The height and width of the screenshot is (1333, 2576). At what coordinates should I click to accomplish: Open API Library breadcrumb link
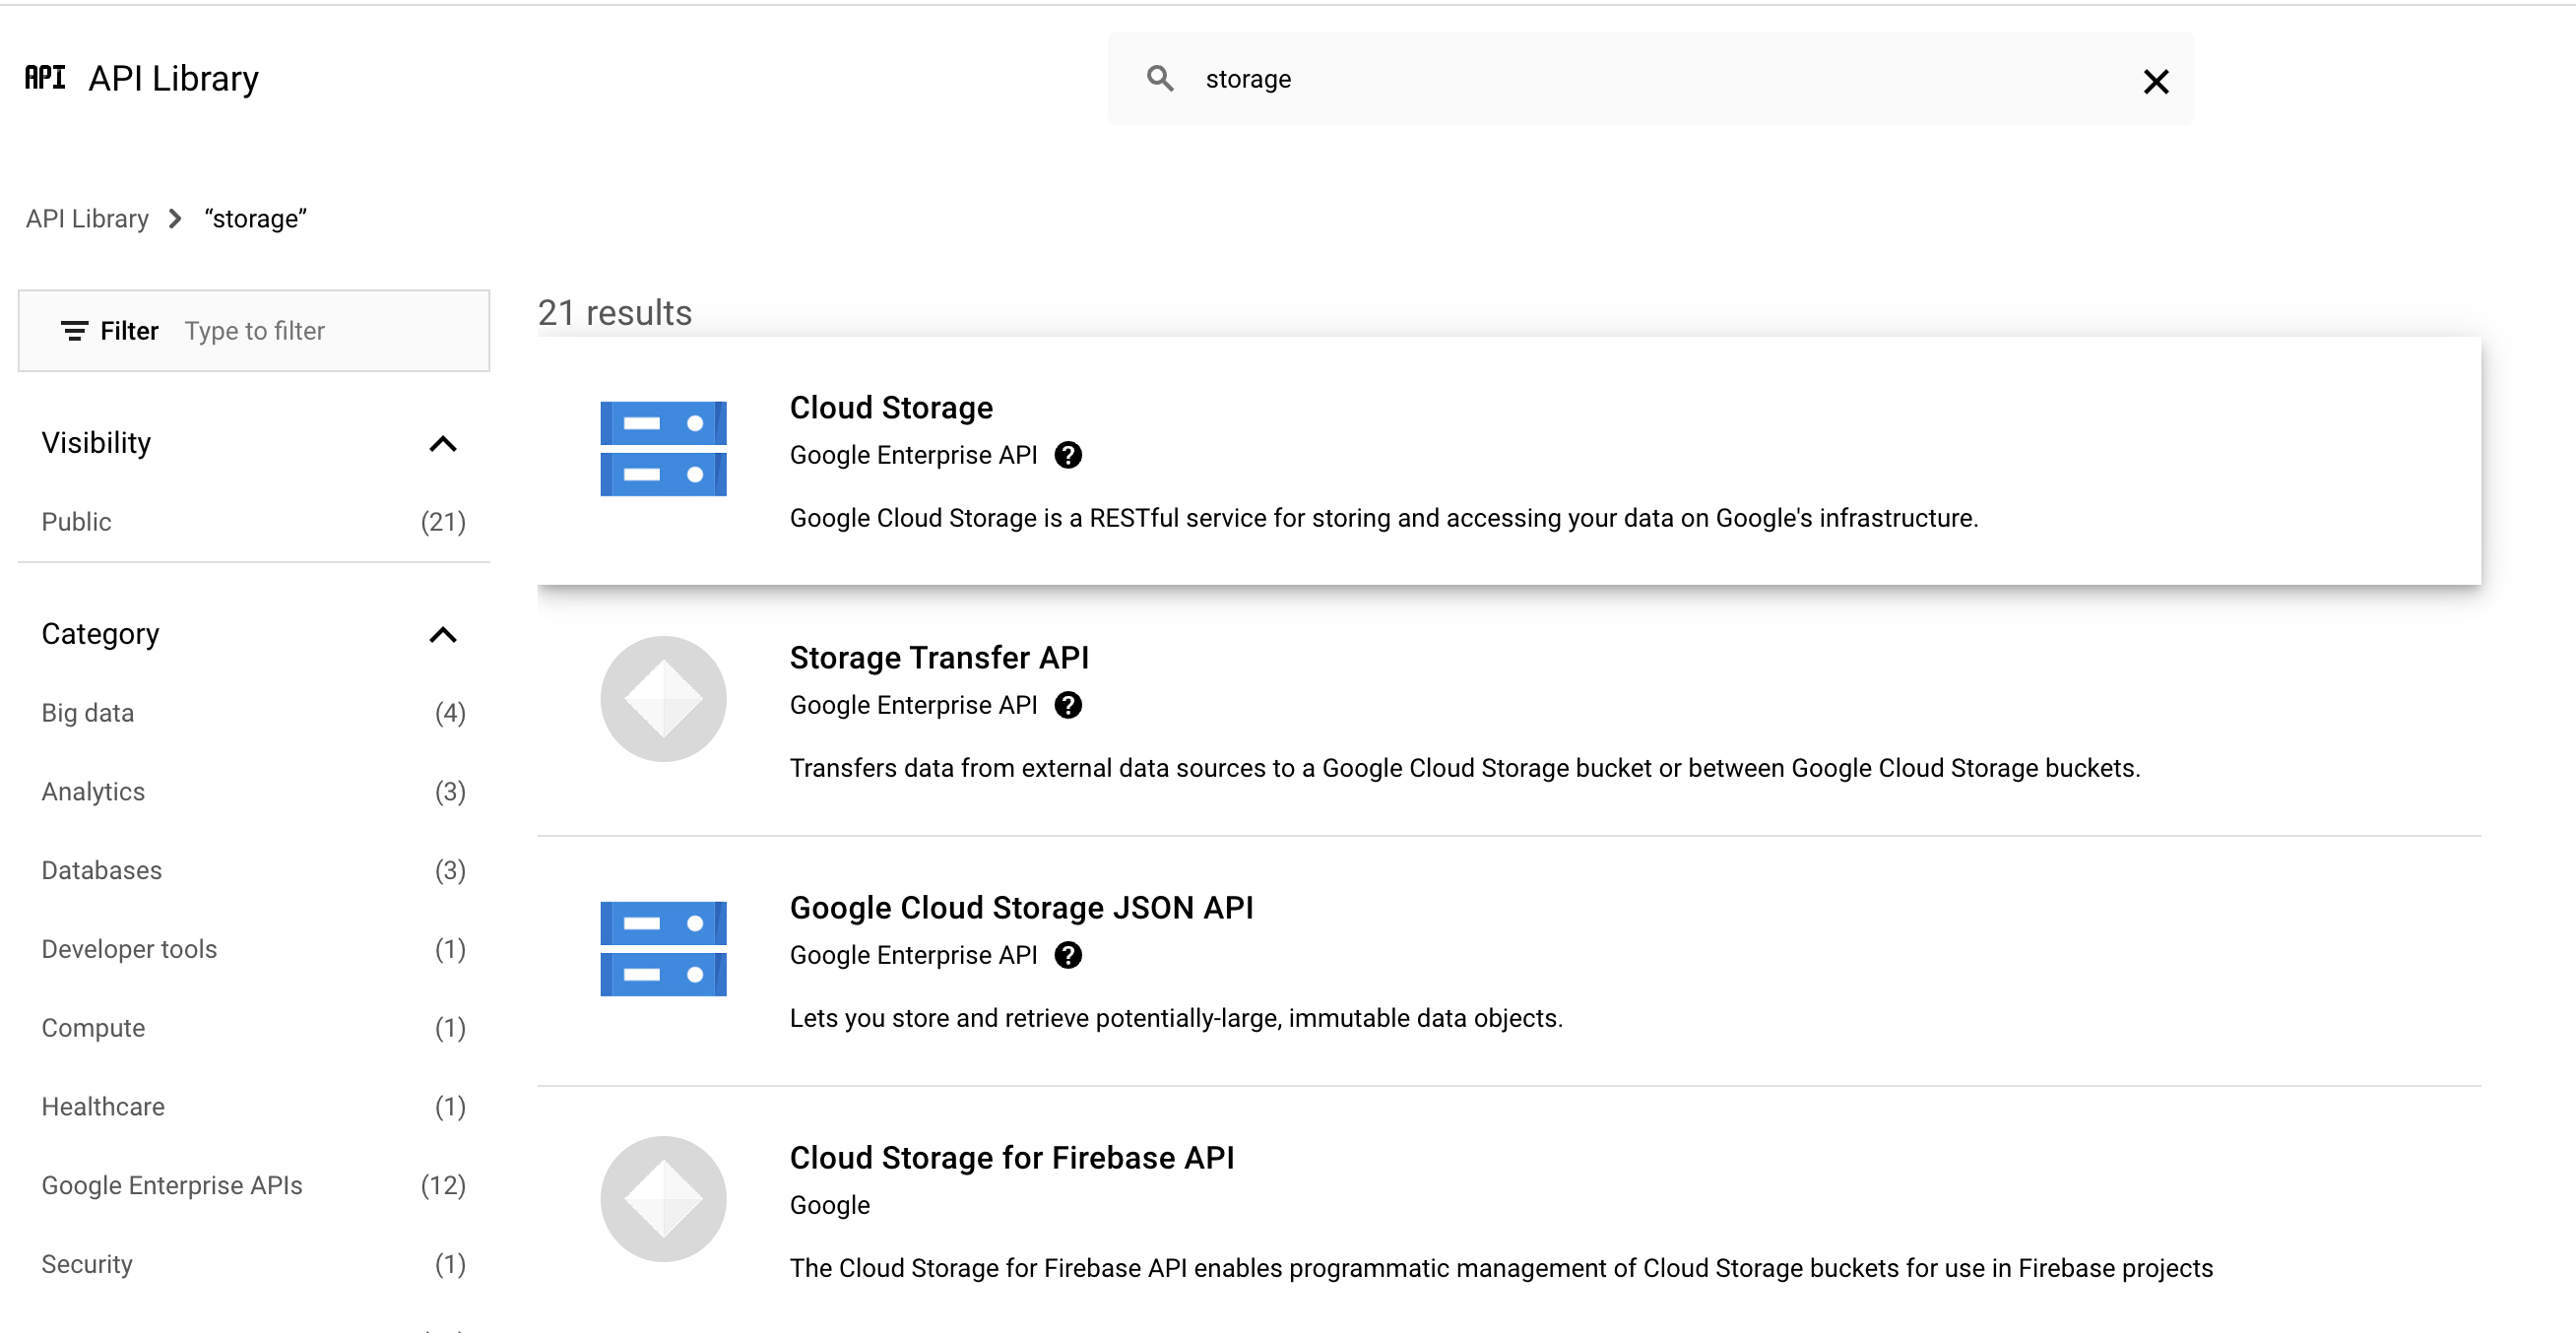(87, 218)
